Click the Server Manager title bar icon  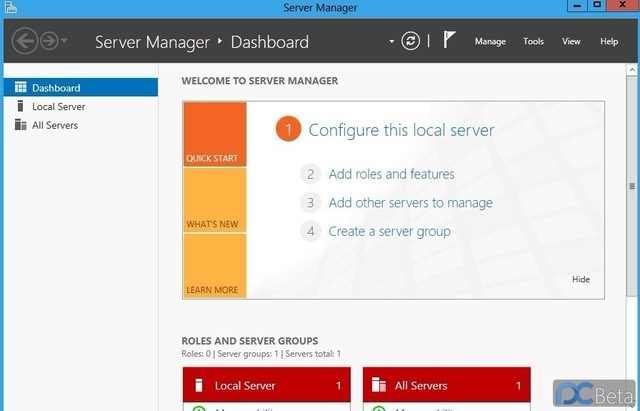pyautogui.click(x=10, y=7)
